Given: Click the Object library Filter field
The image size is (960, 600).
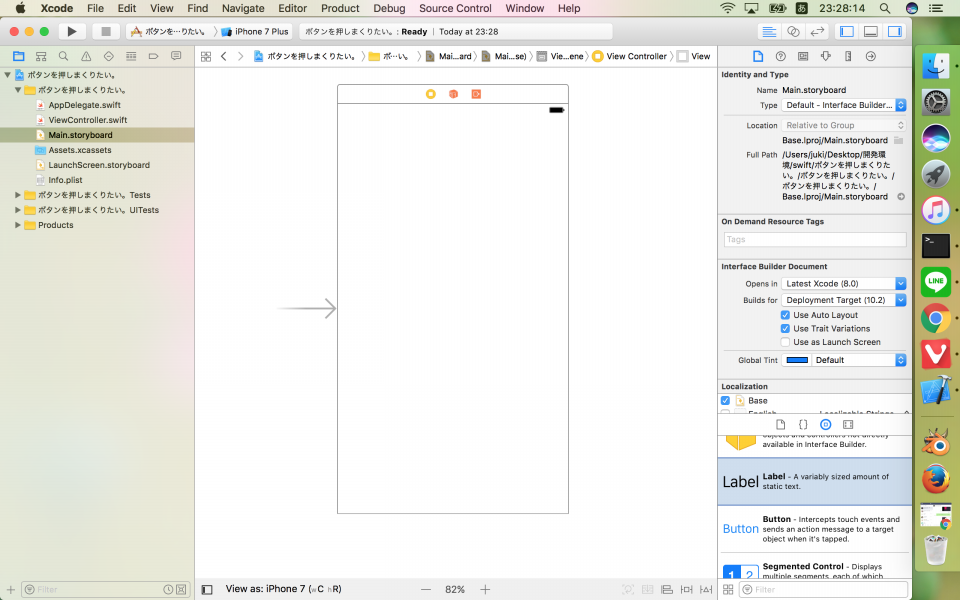Looking at the screenshot, I should pos(823,590).
